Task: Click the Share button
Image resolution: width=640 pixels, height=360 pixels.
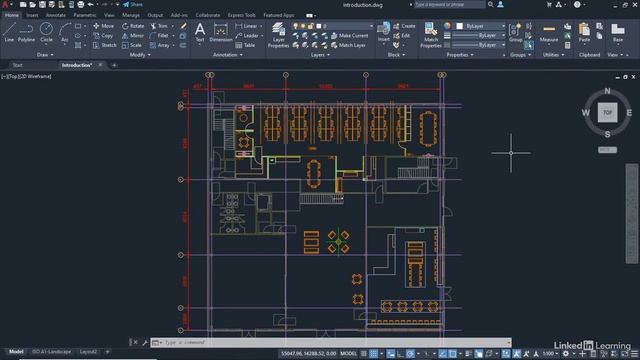Action: pos(133,4)
